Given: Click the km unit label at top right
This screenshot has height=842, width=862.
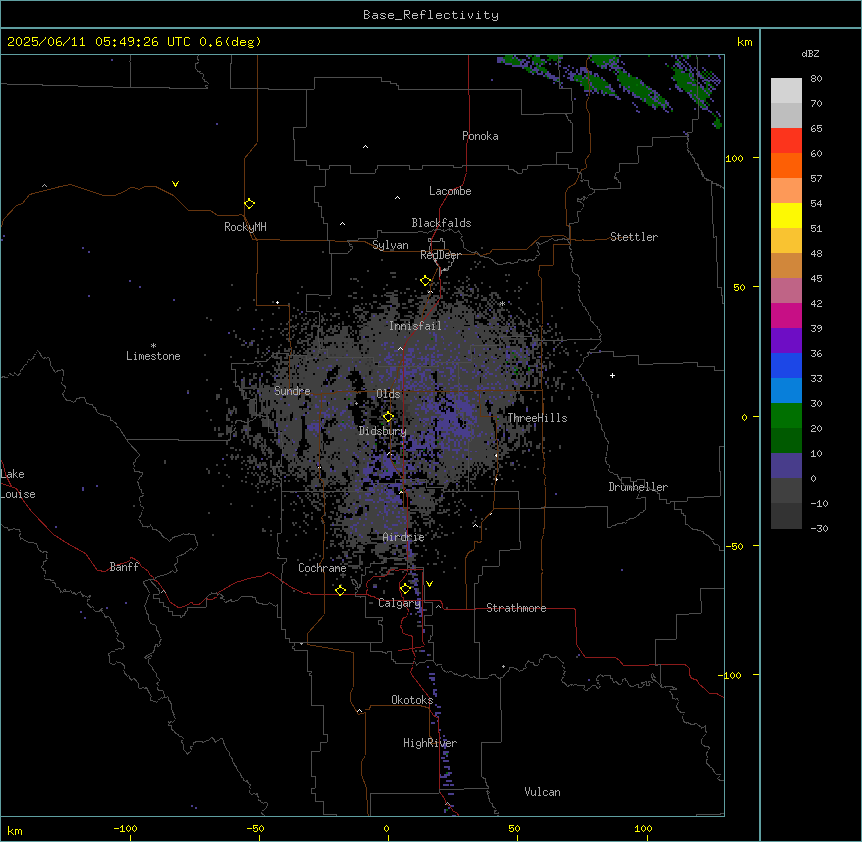Looking at the screenshot, I should tap(744, 42).
